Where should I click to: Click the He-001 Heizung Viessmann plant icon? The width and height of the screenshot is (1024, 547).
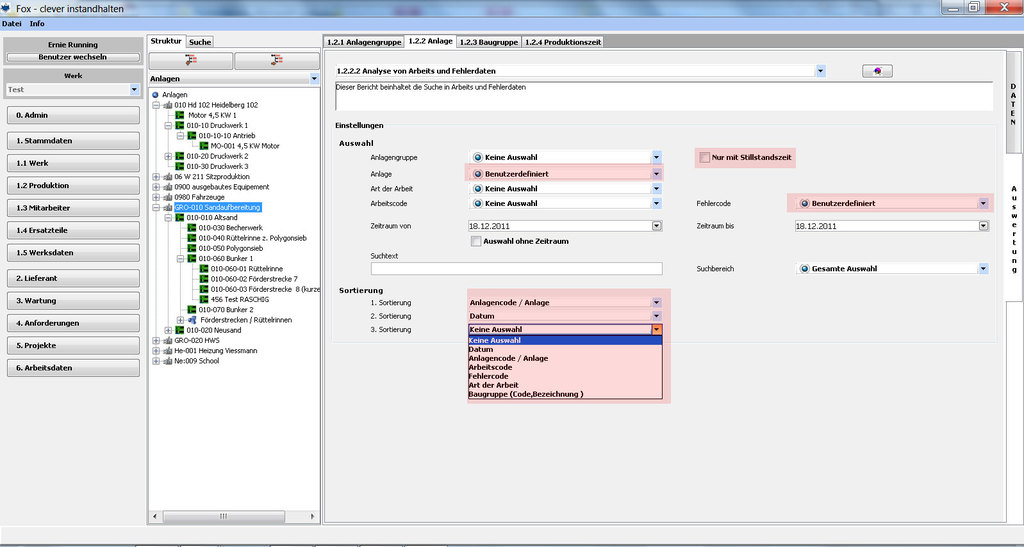(x=167, y=351)
